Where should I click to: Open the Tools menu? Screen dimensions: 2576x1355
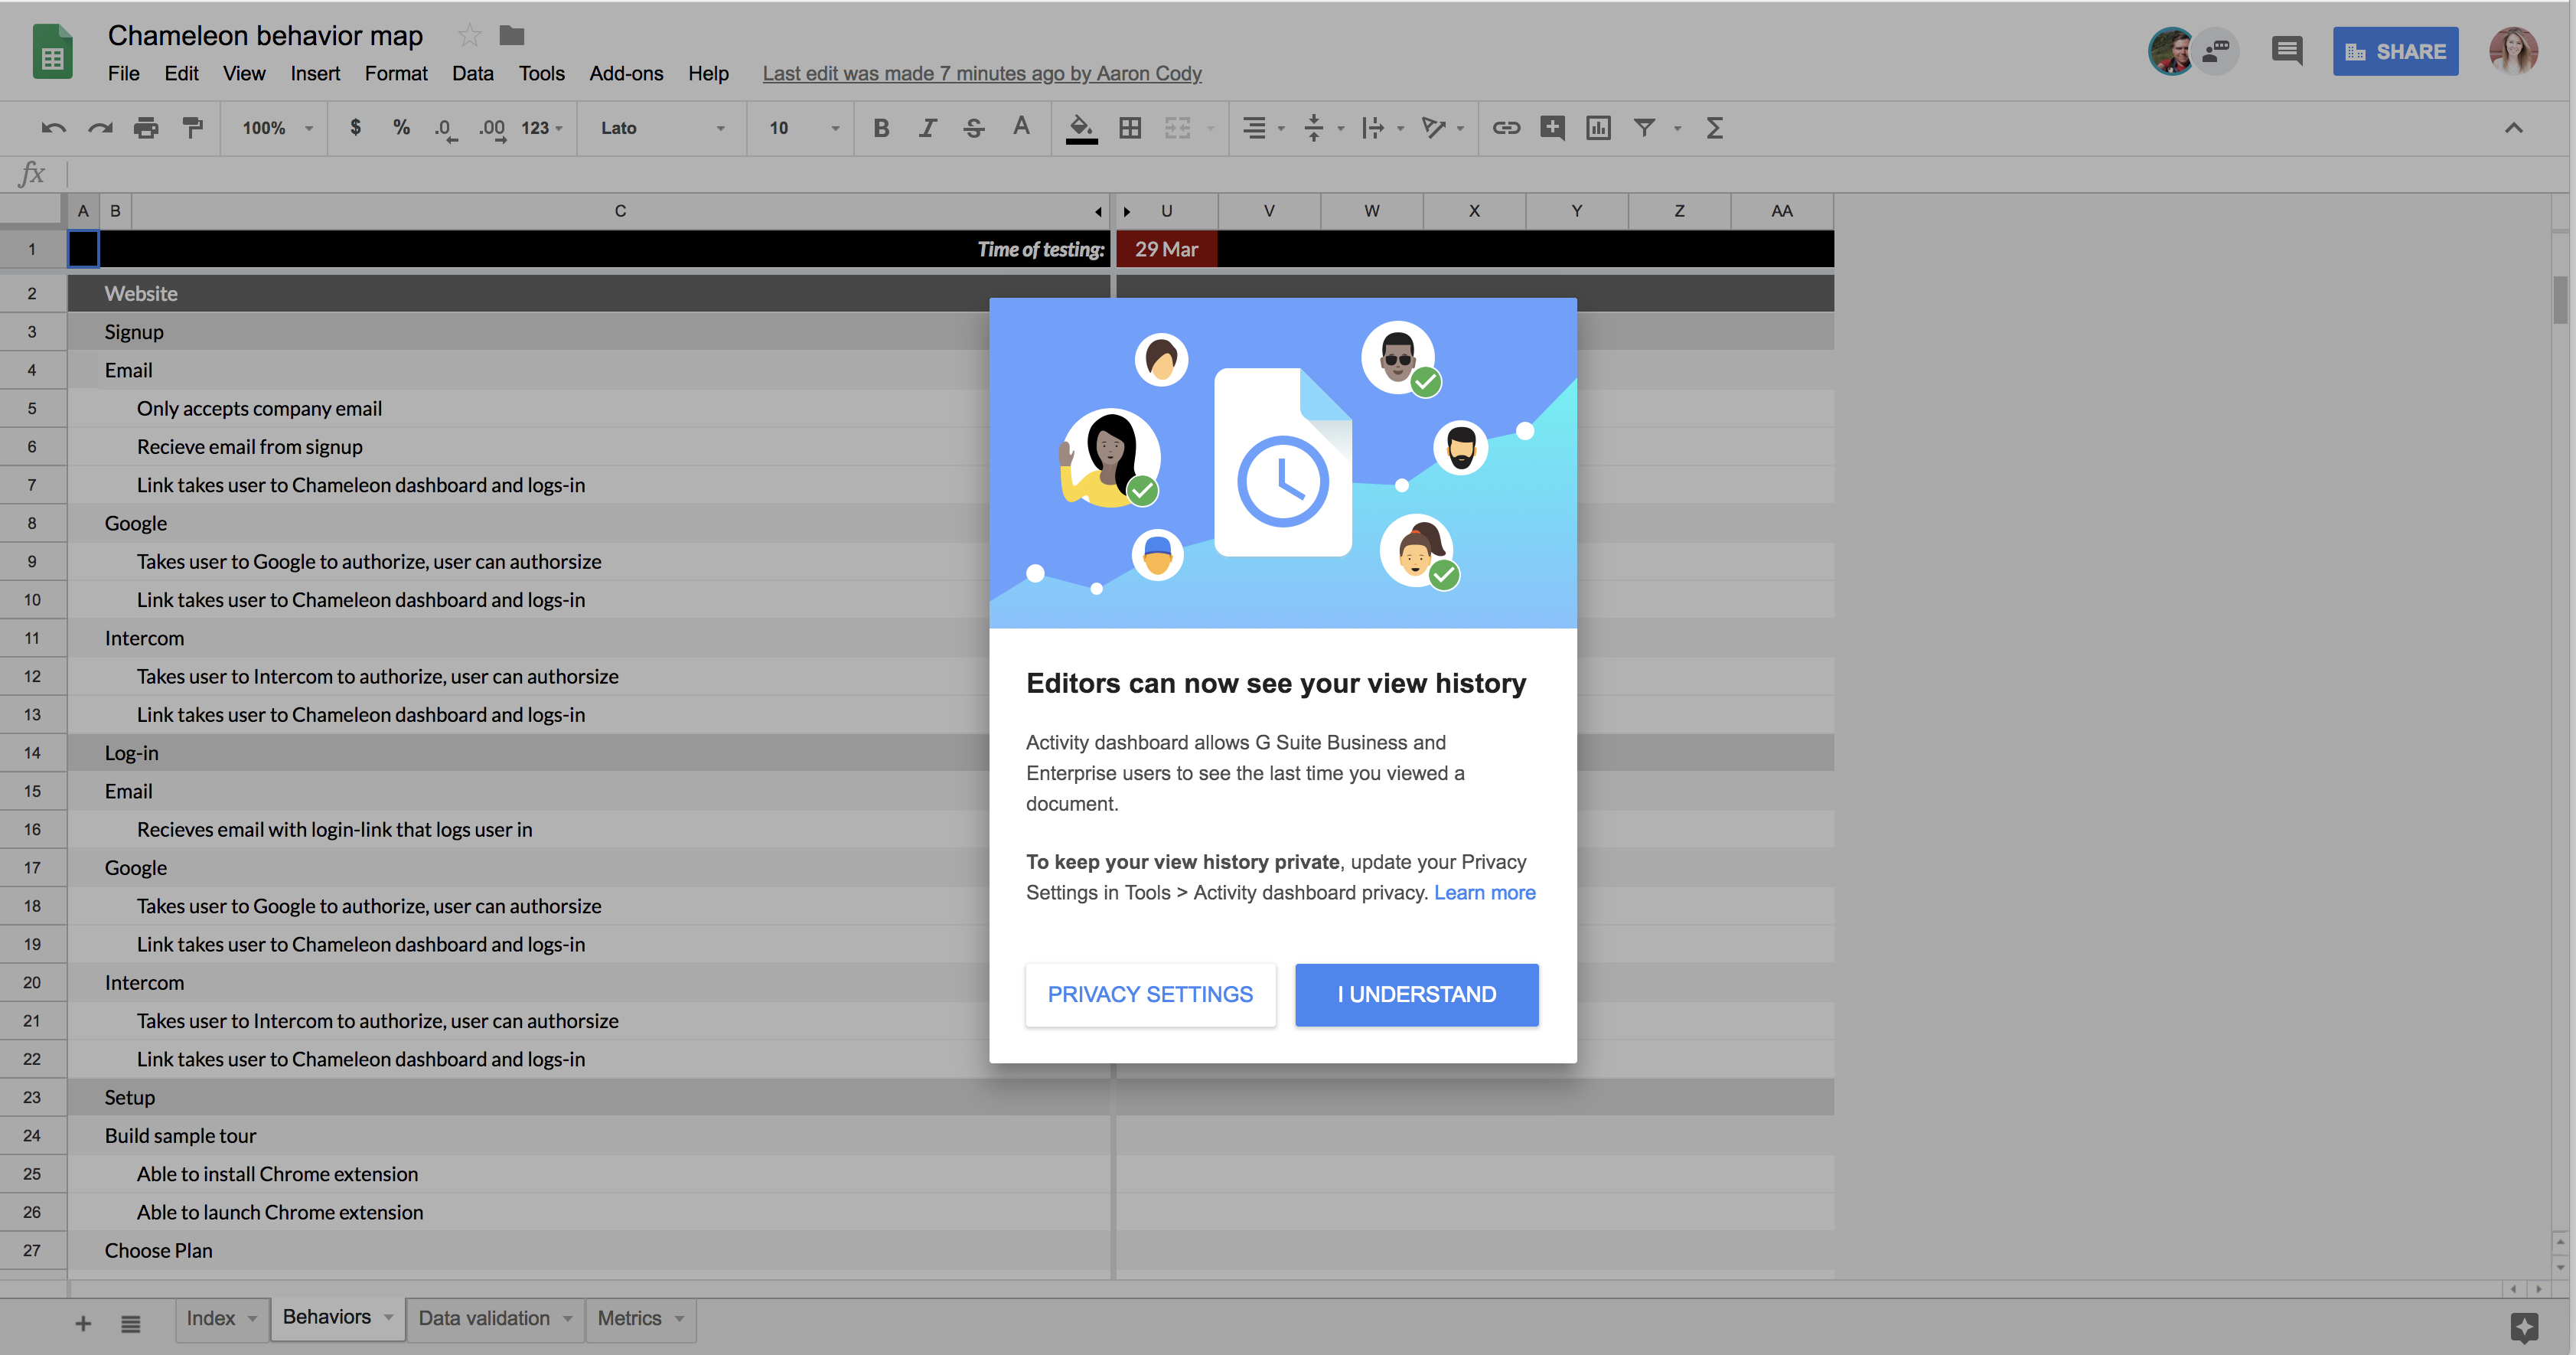pyautogui.click(x=541, y=73)
